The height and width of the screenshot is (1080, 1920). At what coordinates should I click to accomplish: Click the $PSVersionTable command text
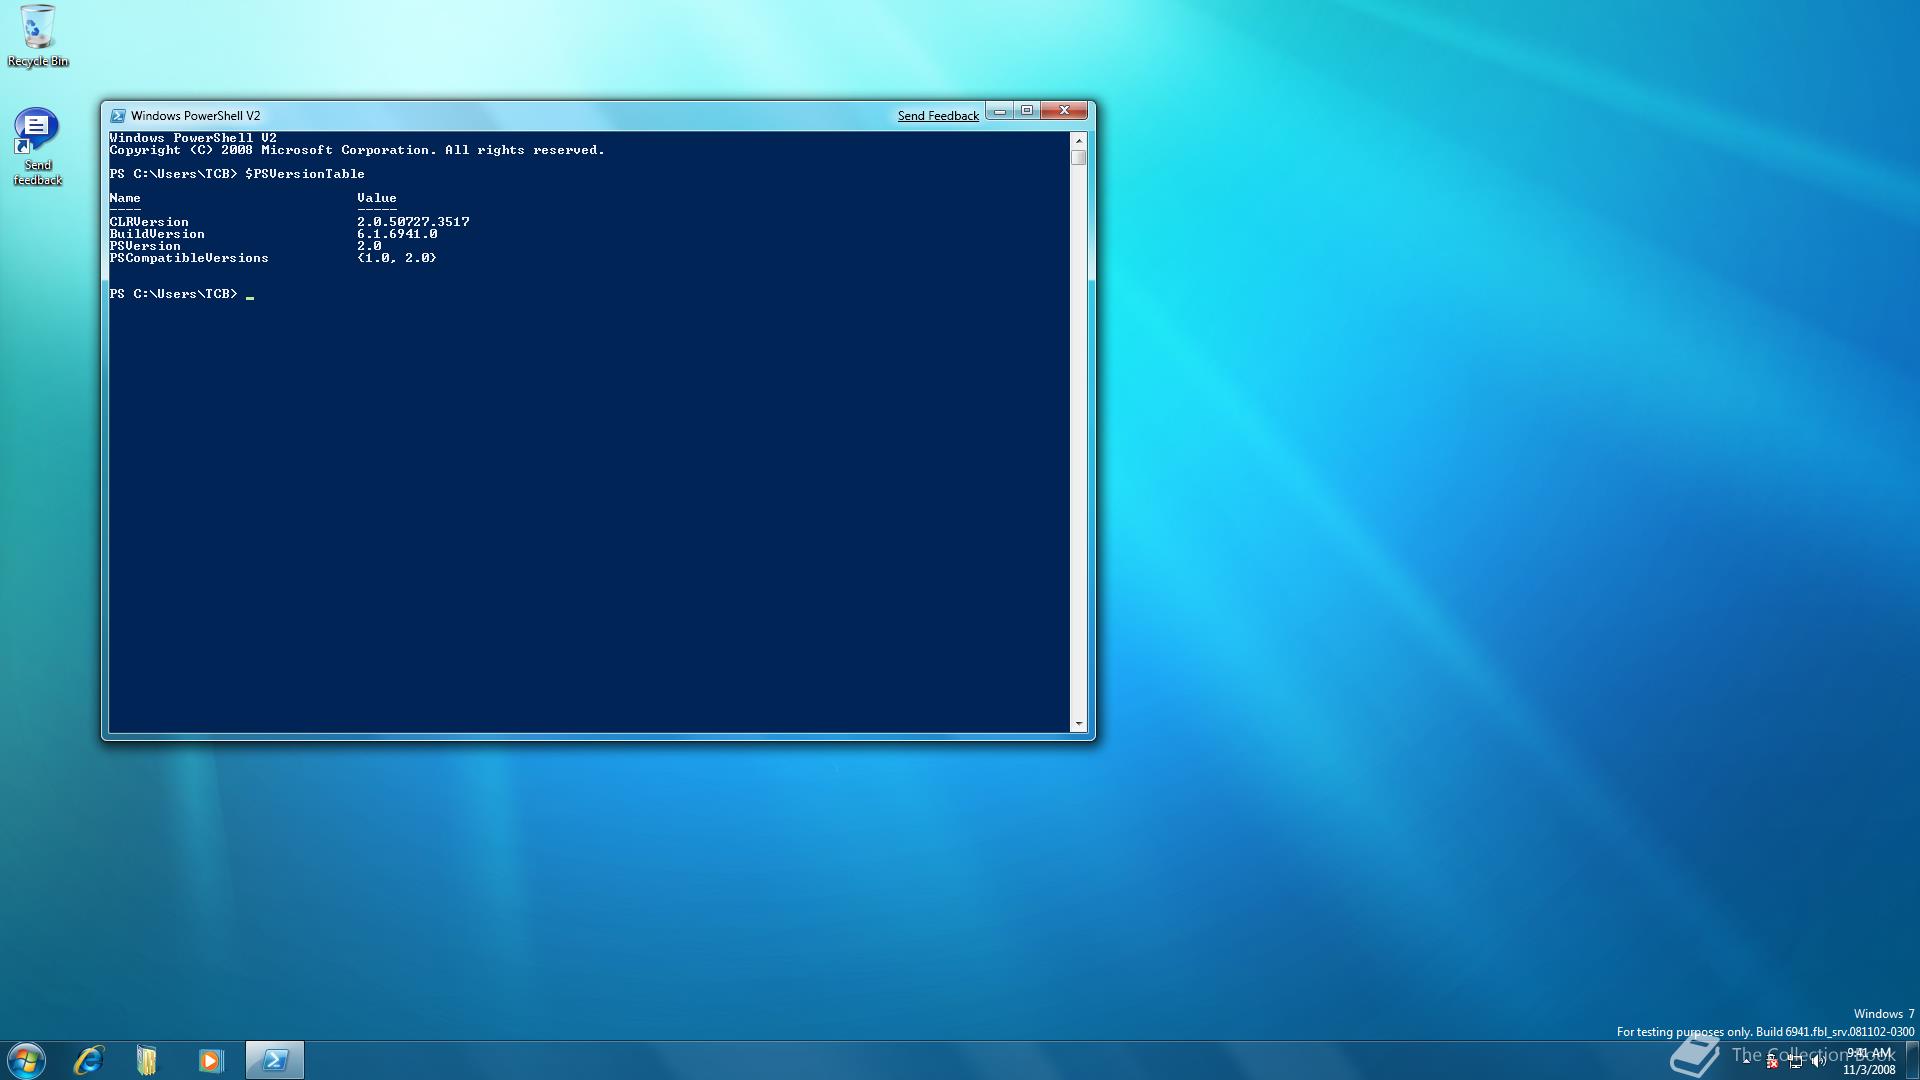pos(305,174)
